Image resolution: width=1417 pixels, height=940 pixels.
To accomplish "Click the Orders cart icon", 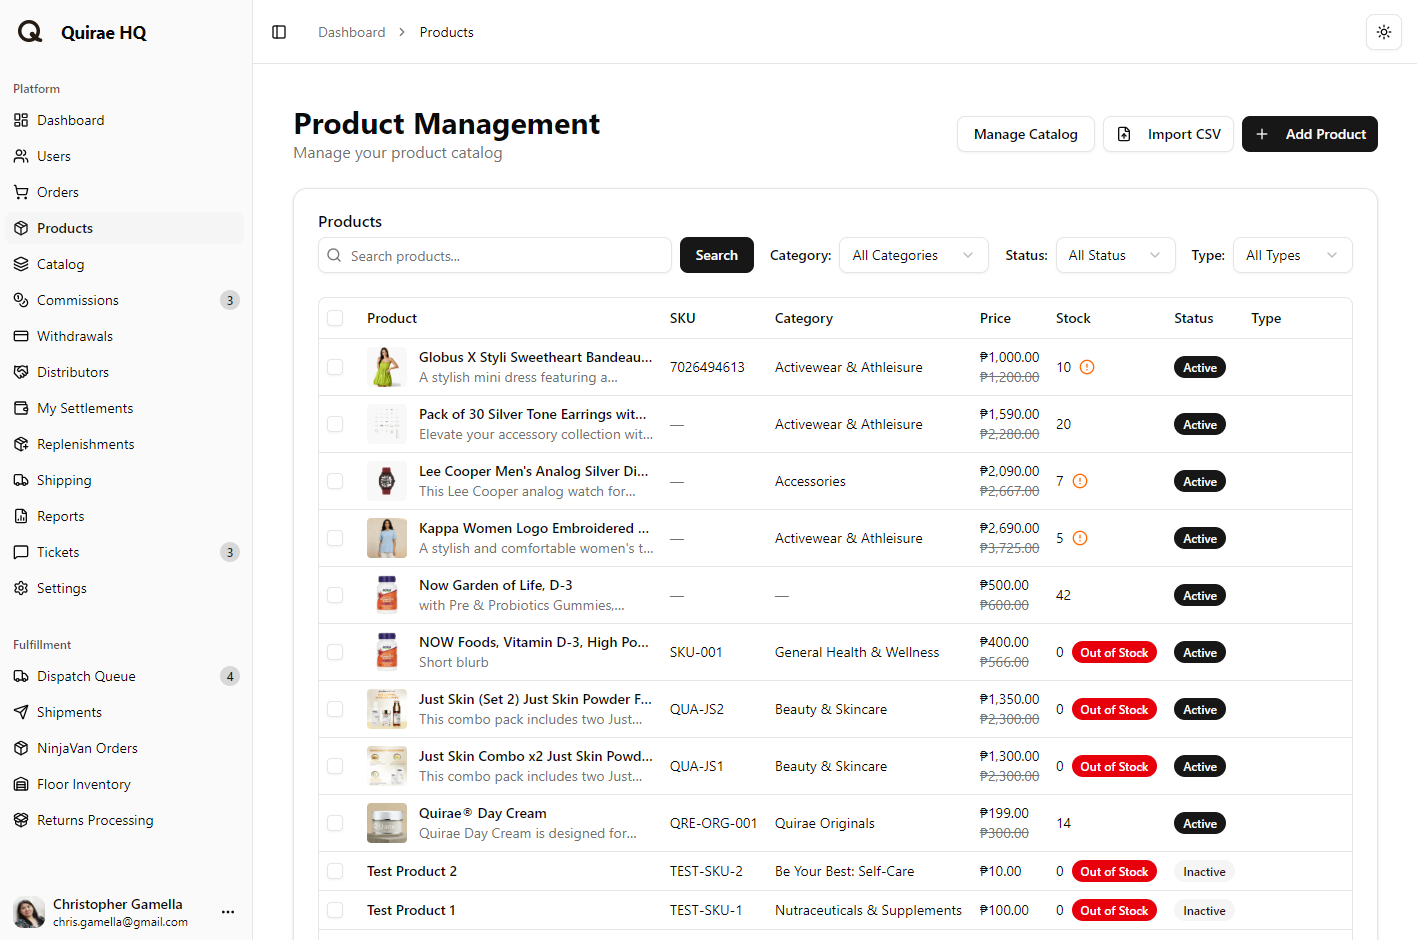I will pos(21,192).
